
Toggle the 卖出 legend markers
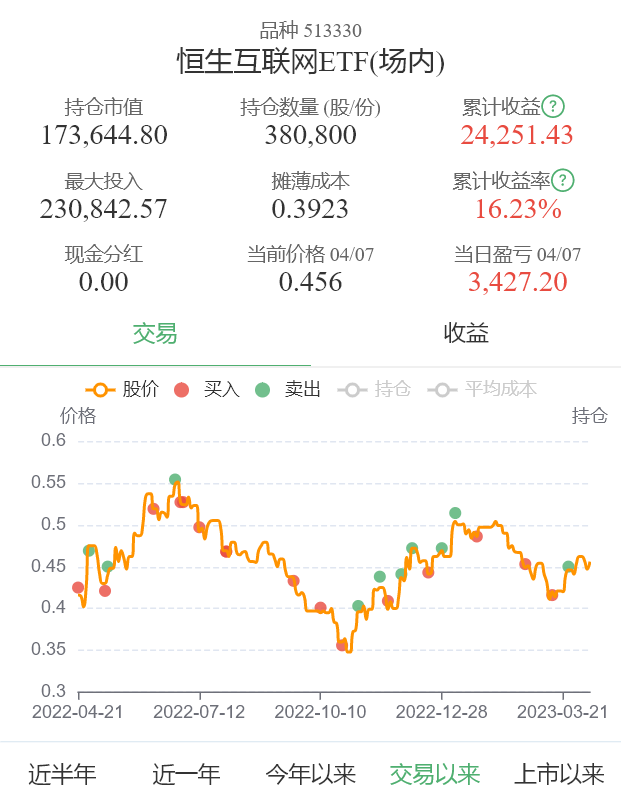click(x=288, y=389)
